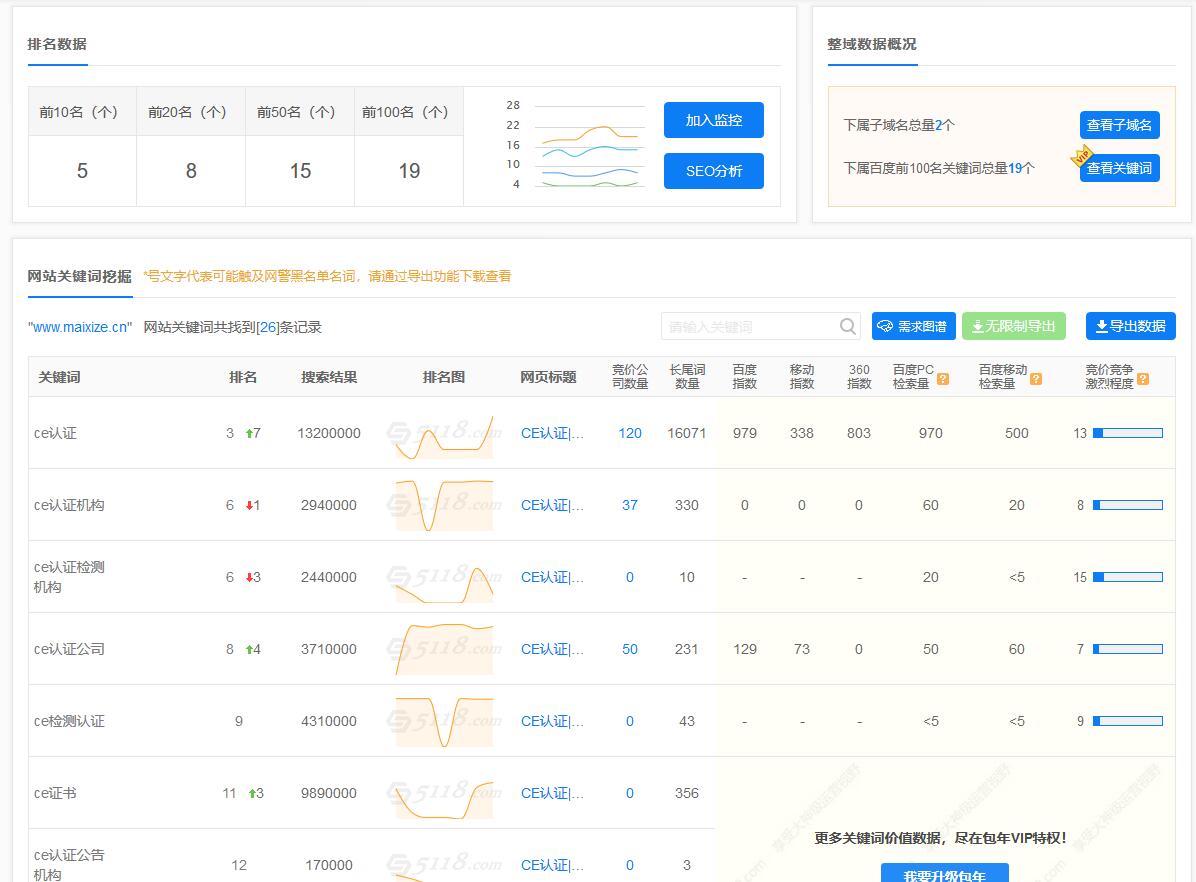
Task: Click 加入监控 button
Action: [x=713, y=120]
